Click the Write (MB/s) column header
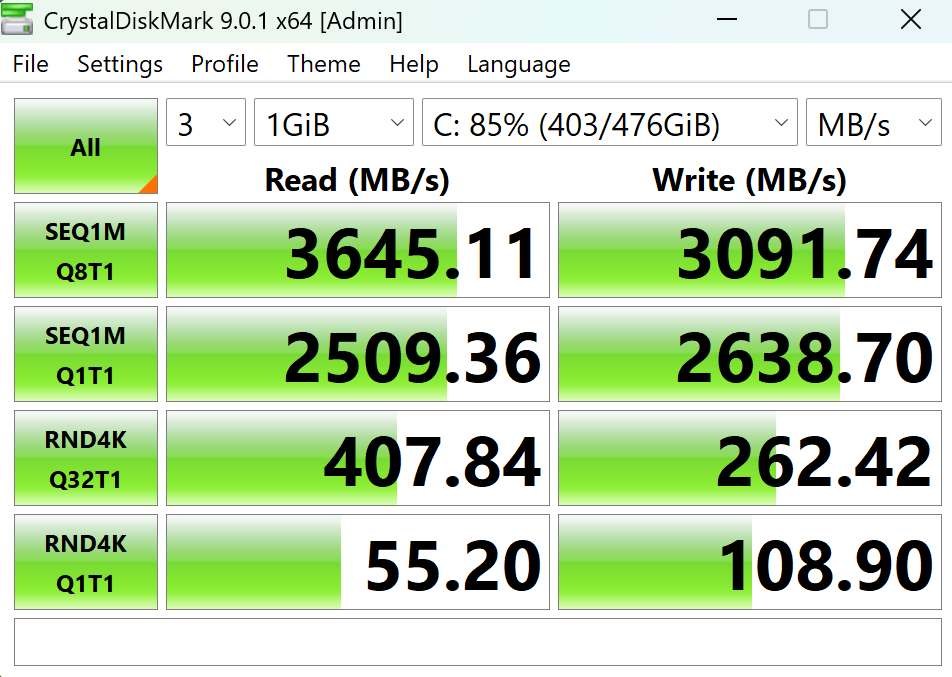Screen dimensions: 952x677 749,180
